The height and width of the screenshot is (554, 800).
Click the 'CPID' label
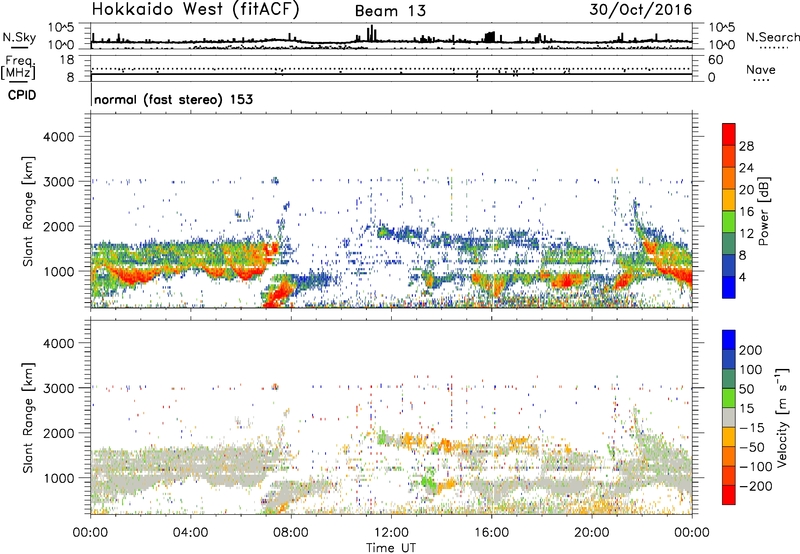22,95
